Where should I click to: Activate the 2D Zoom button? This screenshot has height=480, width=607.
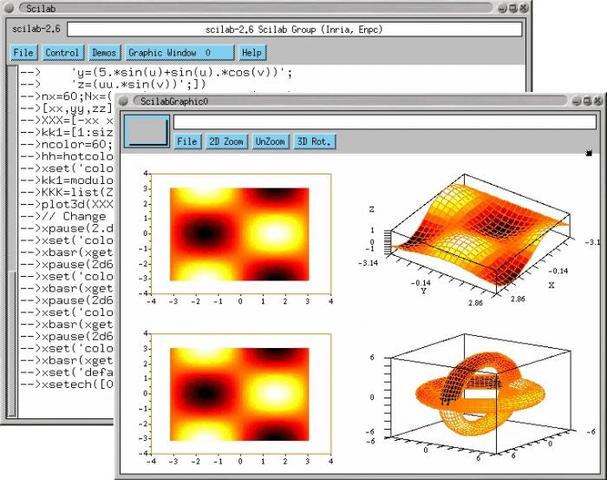pos(226,141)
